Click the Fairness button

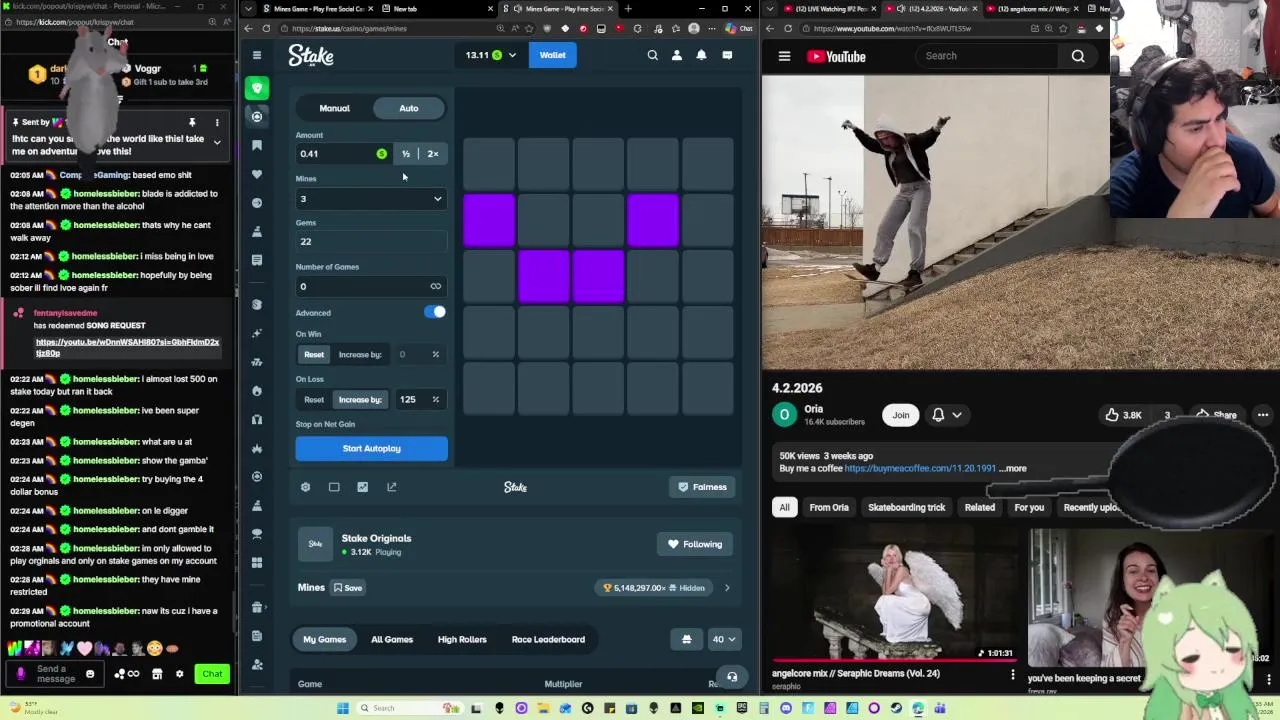click(x=702, y=487)
